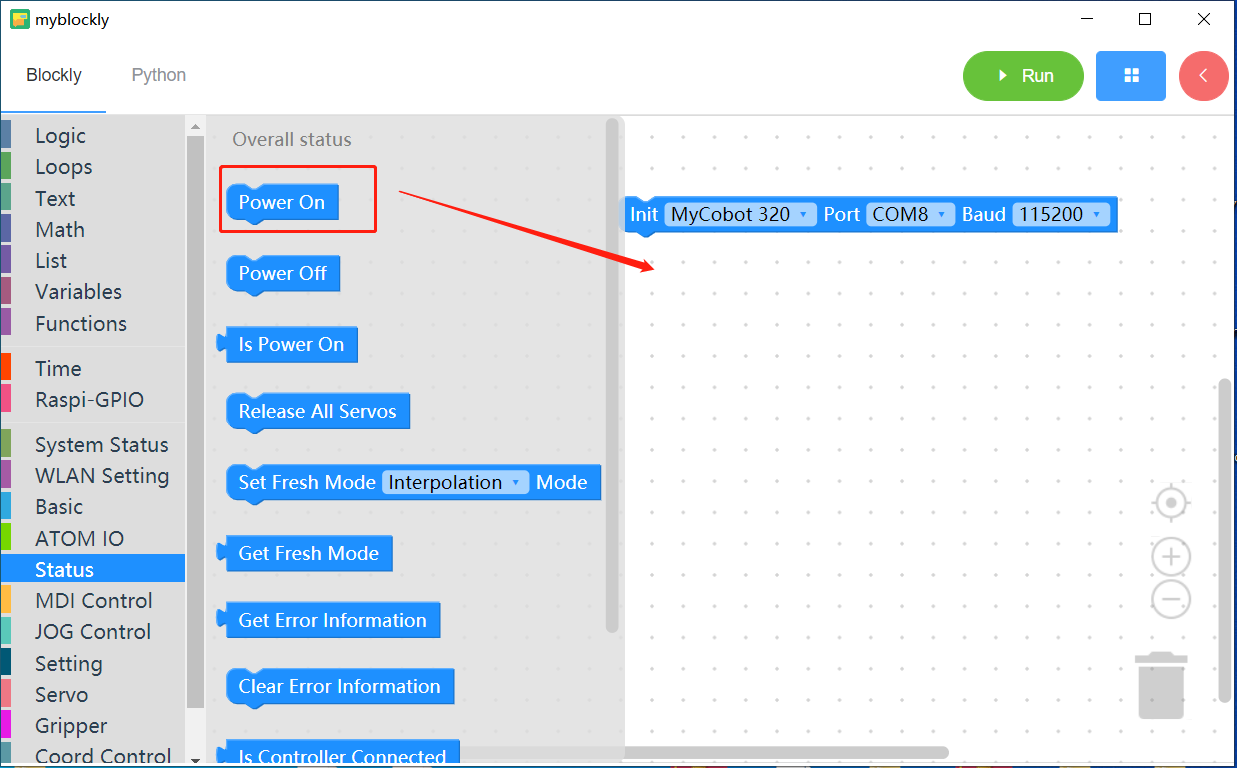The height and width of the screenshot is (768, 1237).
Task: Zoom out the workspace with minus icon
Action: click(1171, 599)
